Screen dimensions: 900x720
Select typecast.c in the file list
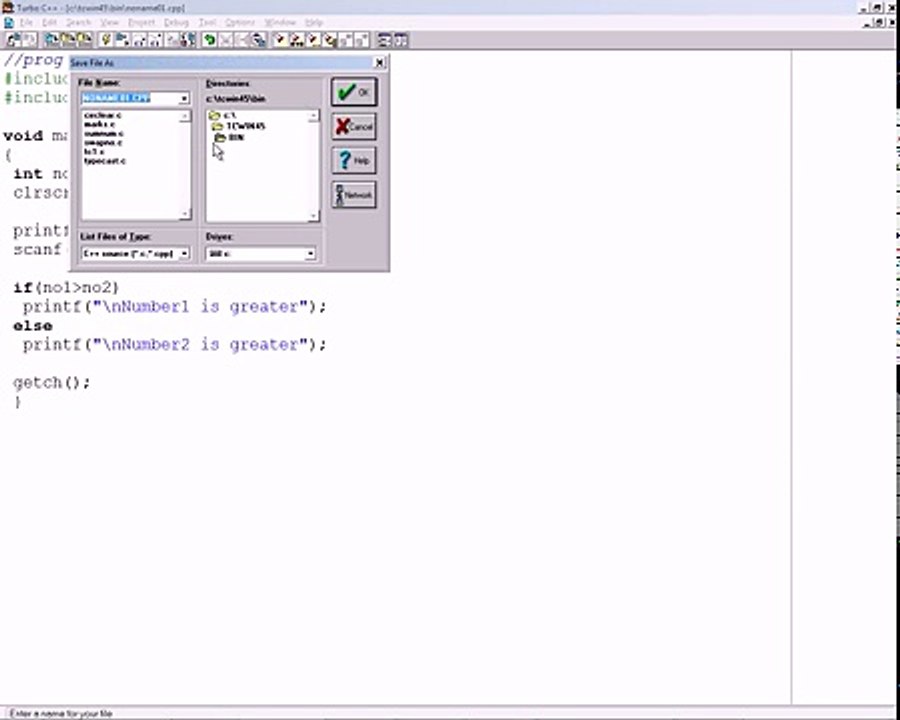pyautogui.click(x=105, y=161)
